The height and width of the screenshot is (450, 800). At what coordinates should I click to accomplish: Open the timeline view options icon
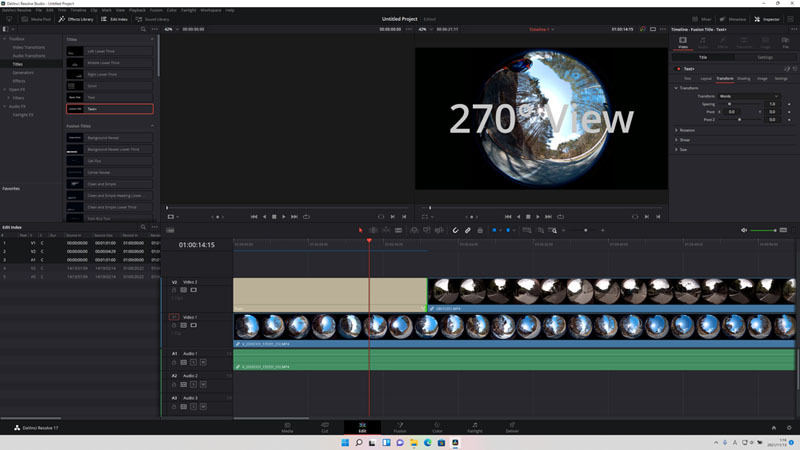pos(170,231)
